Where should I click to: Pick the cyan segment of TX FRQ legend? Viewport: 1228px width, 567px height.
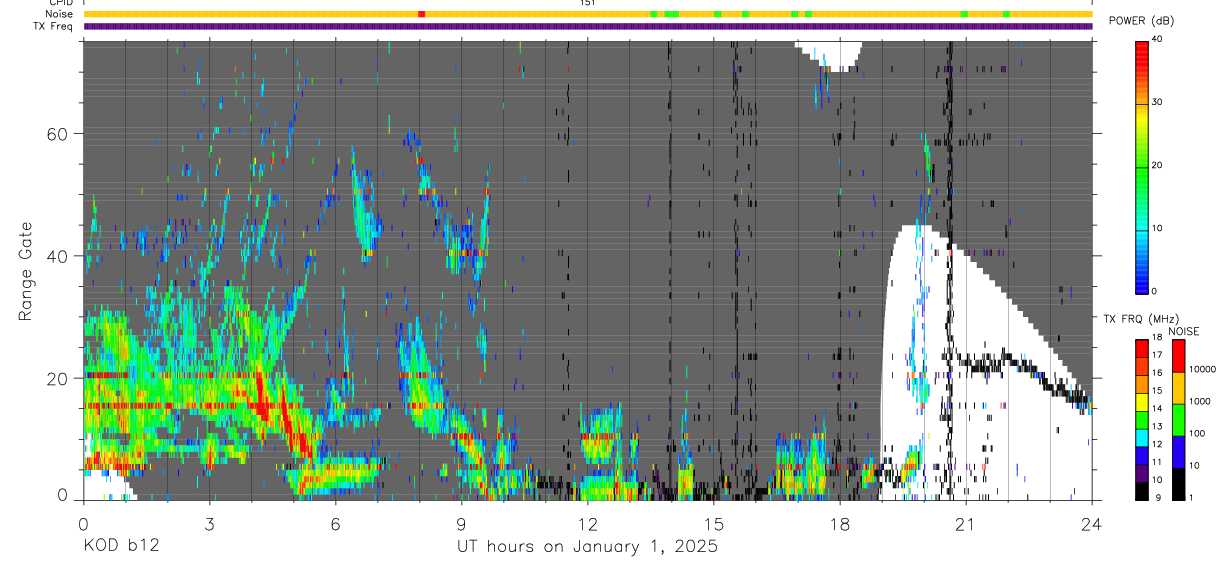point(1142,438)
